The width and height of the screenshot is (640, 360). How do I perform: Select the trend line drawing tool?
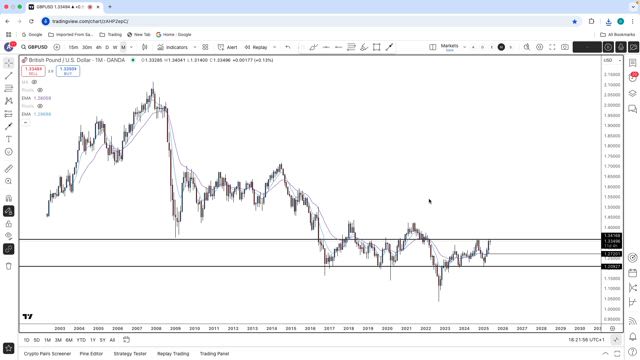(9, 76)
